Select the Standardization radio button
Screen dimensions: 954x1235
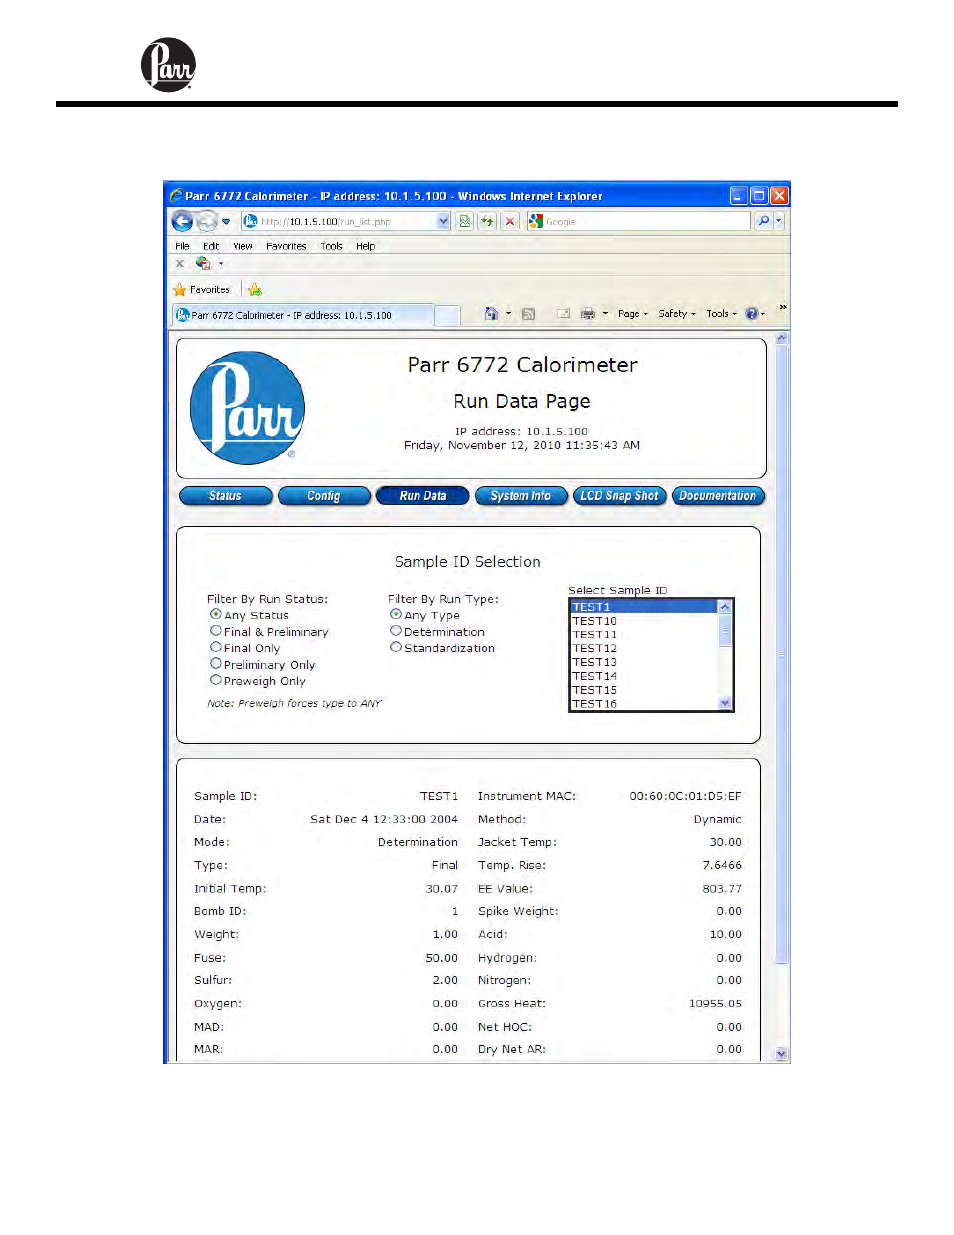coord(396,647)
